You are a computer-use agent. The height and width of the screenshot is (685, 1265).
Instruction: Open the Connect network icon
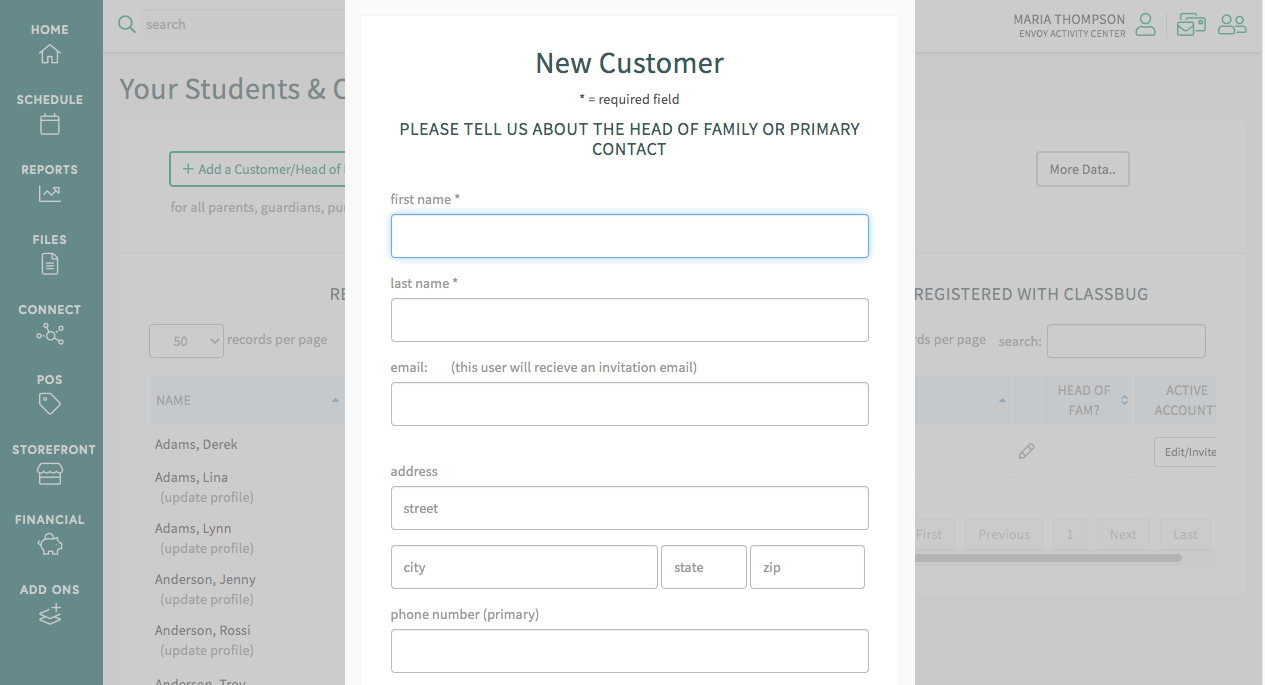pos(49,334)
